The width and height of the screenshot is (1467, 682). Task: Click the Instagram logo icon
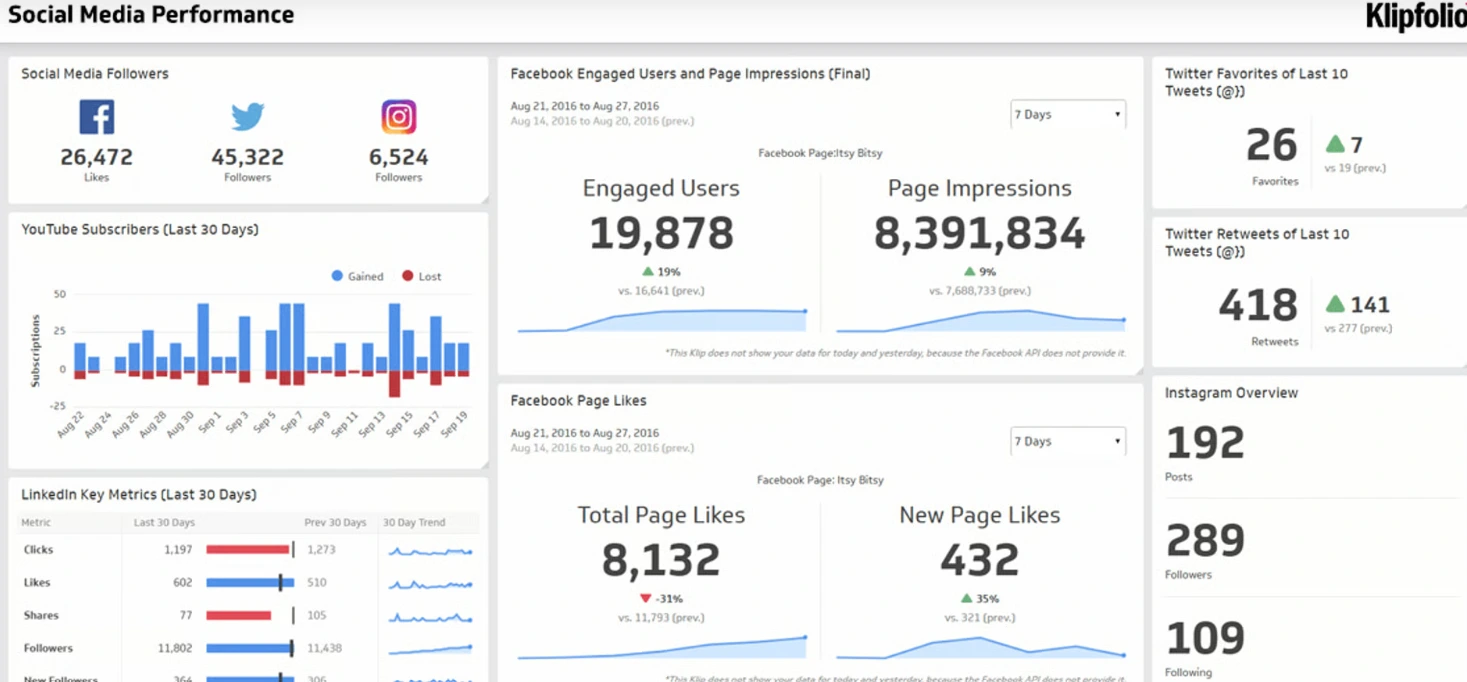coord(398,117)
